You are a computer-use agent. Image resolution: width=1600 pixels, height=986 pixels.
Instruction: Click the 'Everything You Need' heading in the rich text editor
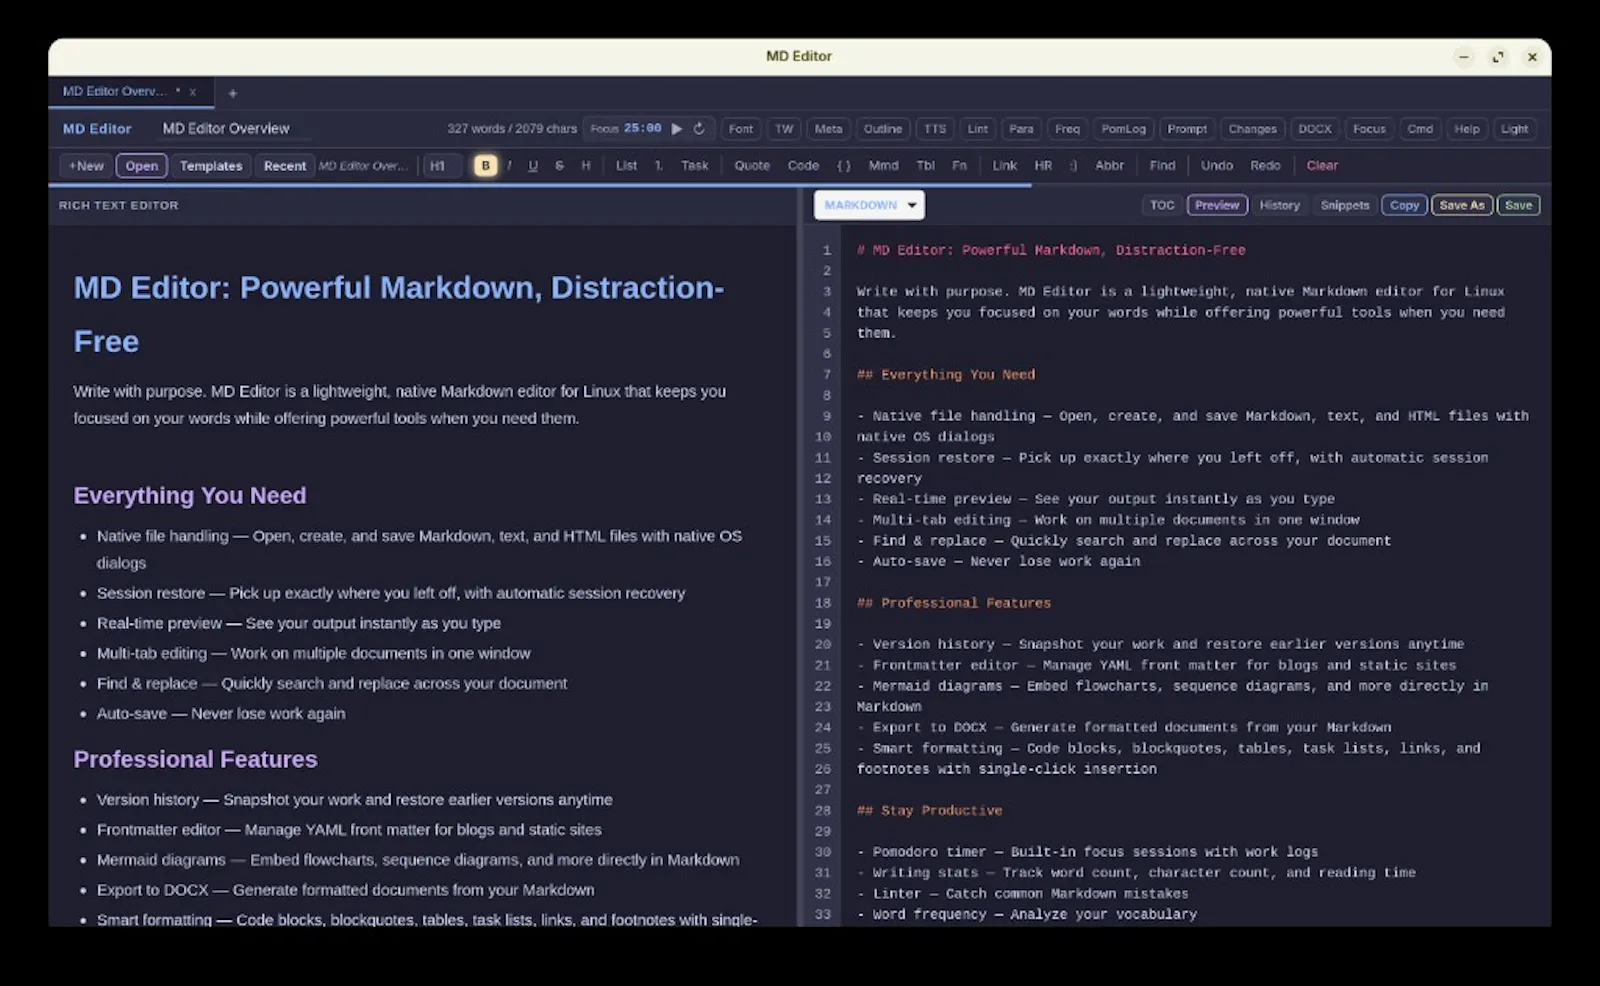pyautogui.click(x=190, y=496)
